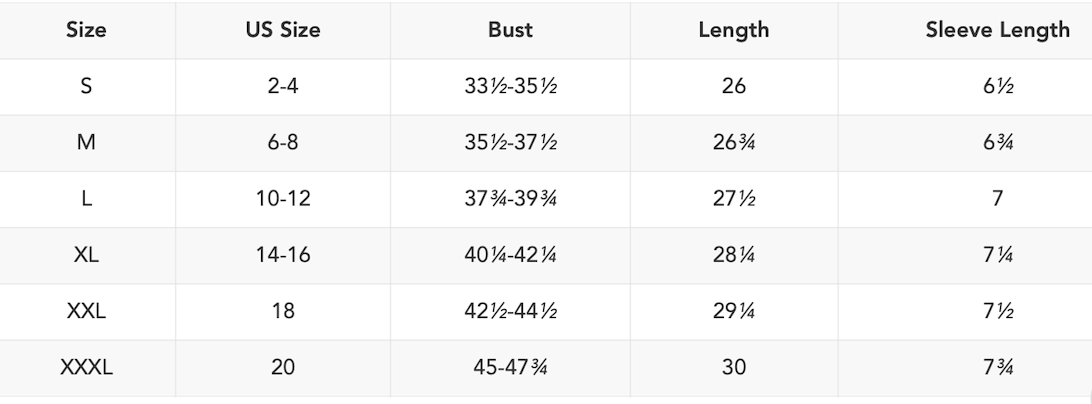This screenshot has height=404, width=1092.
Task: Select the M size row label
Action: pyautogui.click(x=86, y=142)
